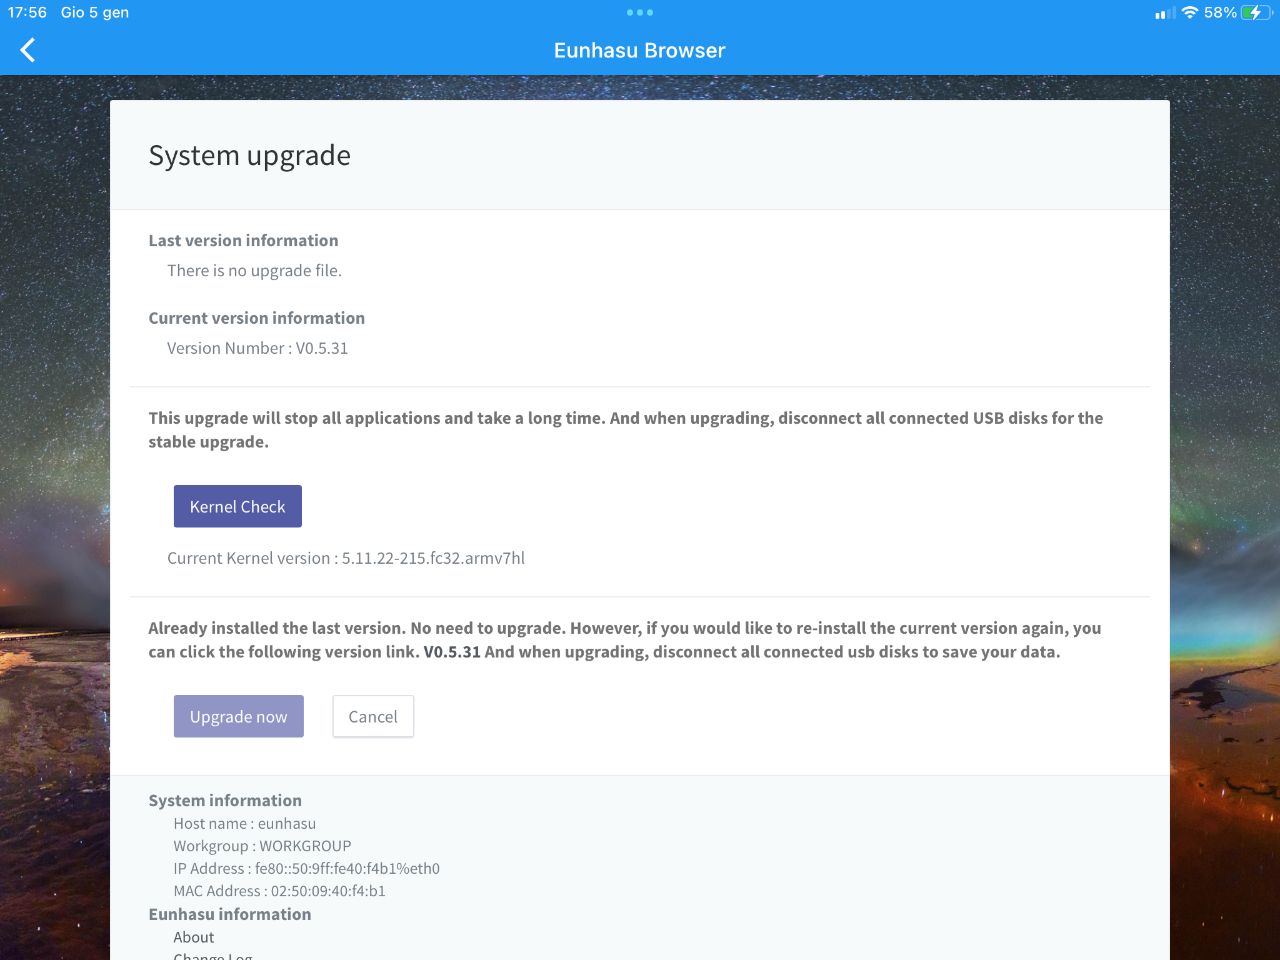1280x960 pixels.
Task: Click the Kernel Check button
Action: point(238,506)
